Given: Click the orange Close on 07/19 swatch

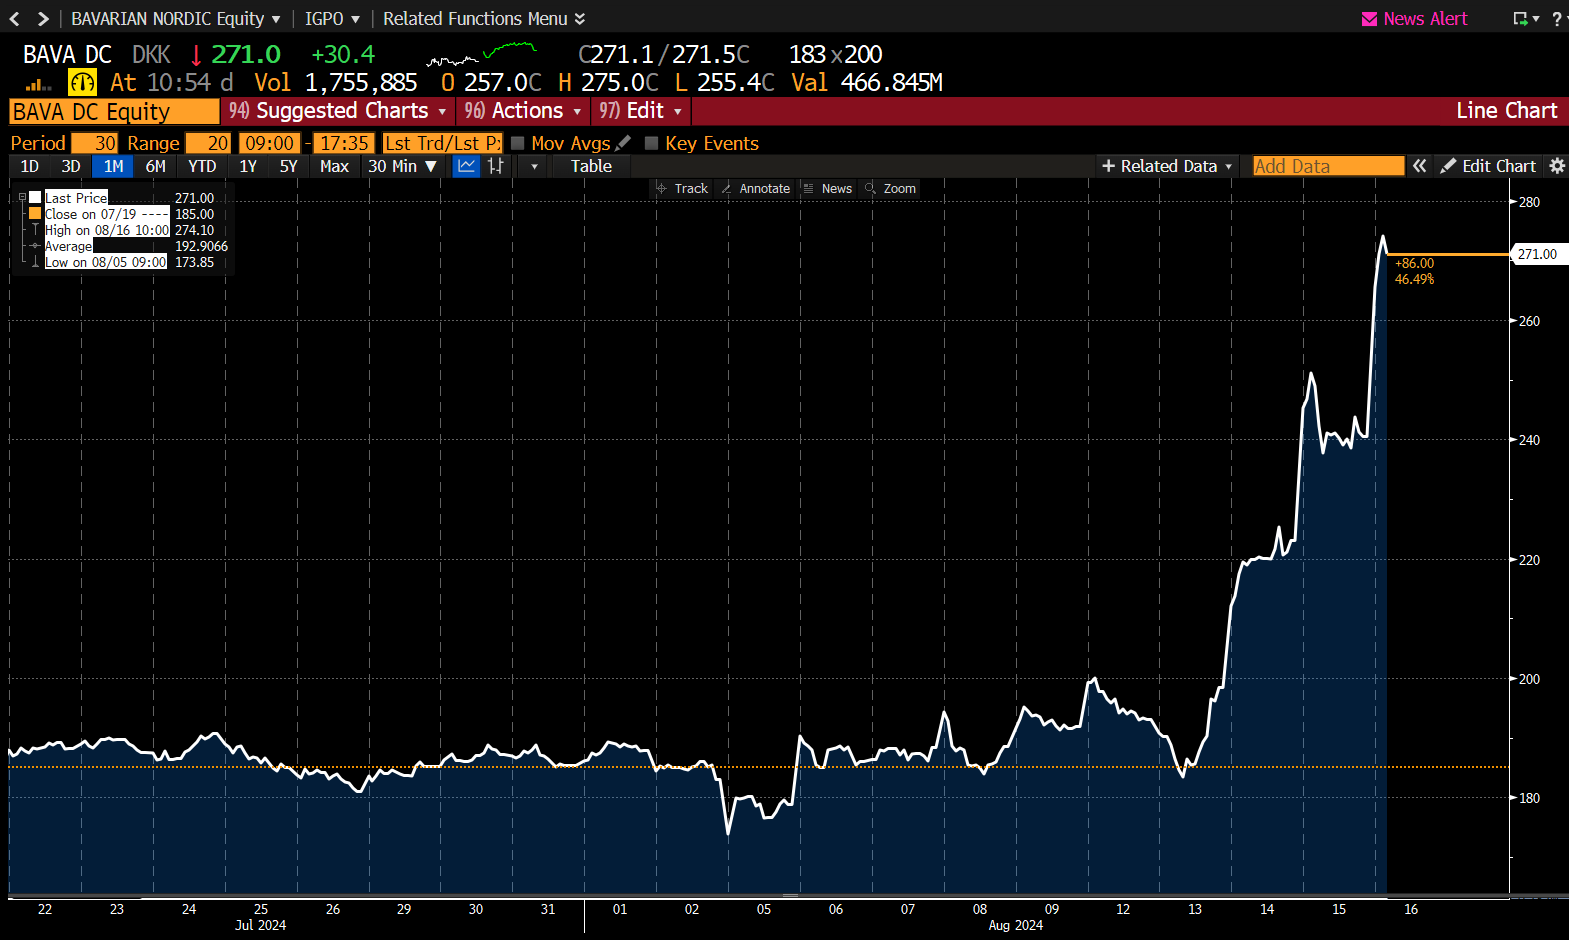Looking at the screenshot, I should [35, 214].
